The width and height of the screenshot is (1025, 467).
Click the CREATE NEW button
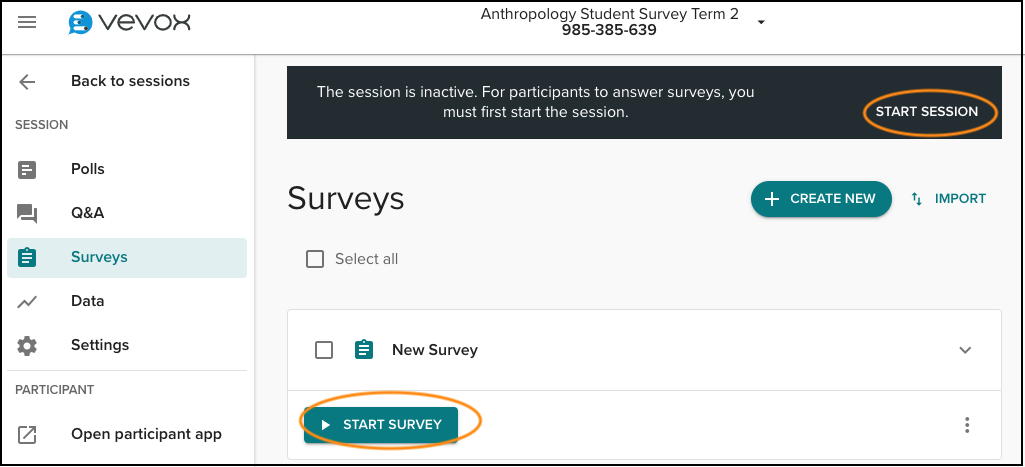[x=821, y=199]
